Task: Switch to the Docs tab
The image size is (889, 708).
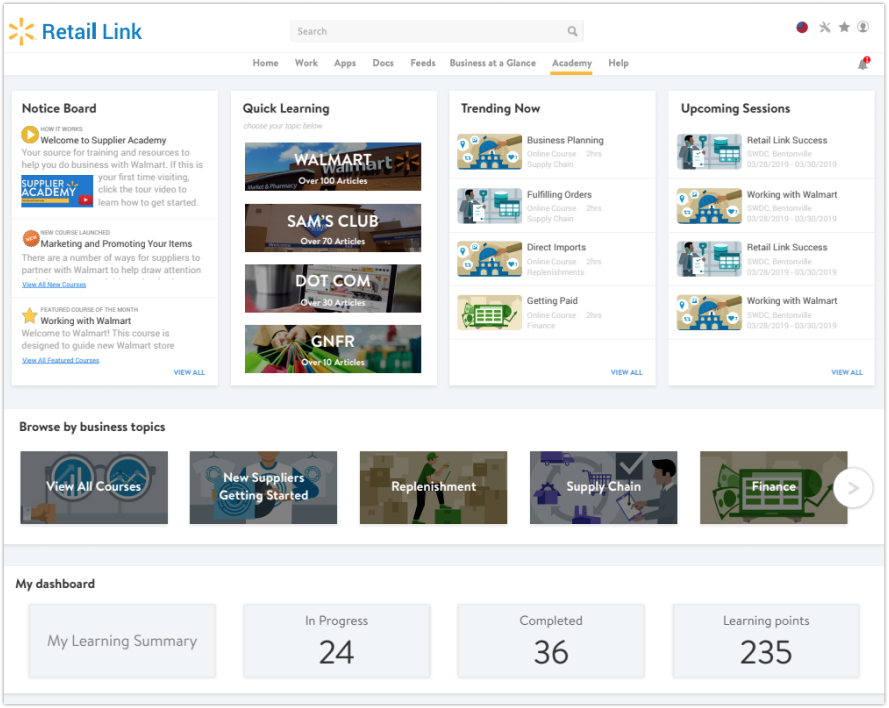Action: click(383, 63)
